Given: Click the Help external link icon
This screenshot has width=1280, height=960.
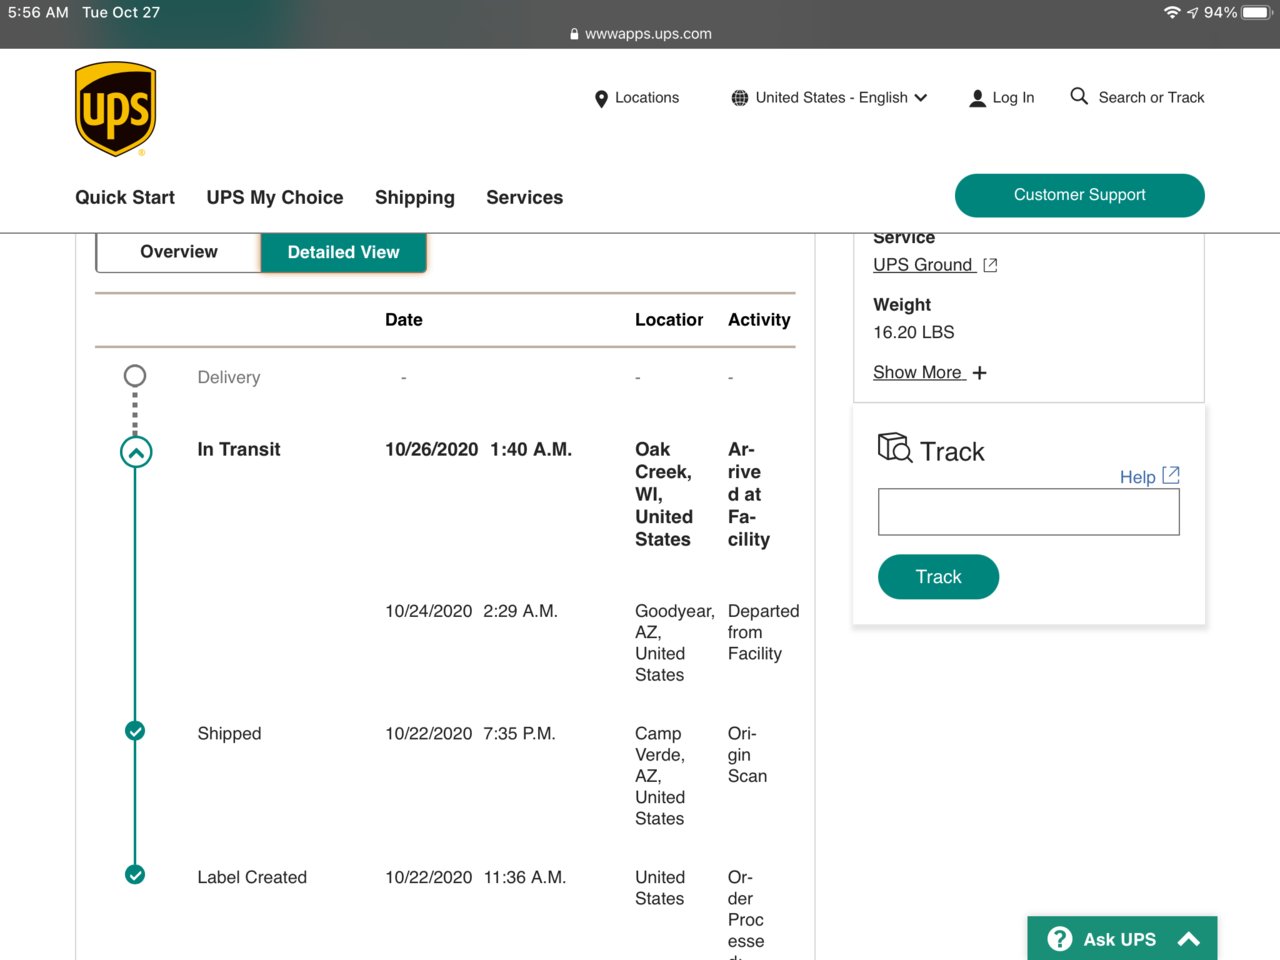Looking at the screenshot, I should pyautogui.click(x=1171, y=475).
